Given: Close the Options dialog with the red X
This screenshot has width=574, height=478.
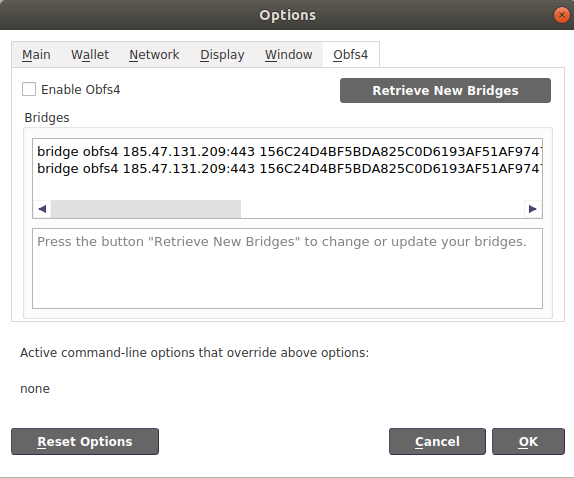Looking at the screenshot, I should pos(561,15).
